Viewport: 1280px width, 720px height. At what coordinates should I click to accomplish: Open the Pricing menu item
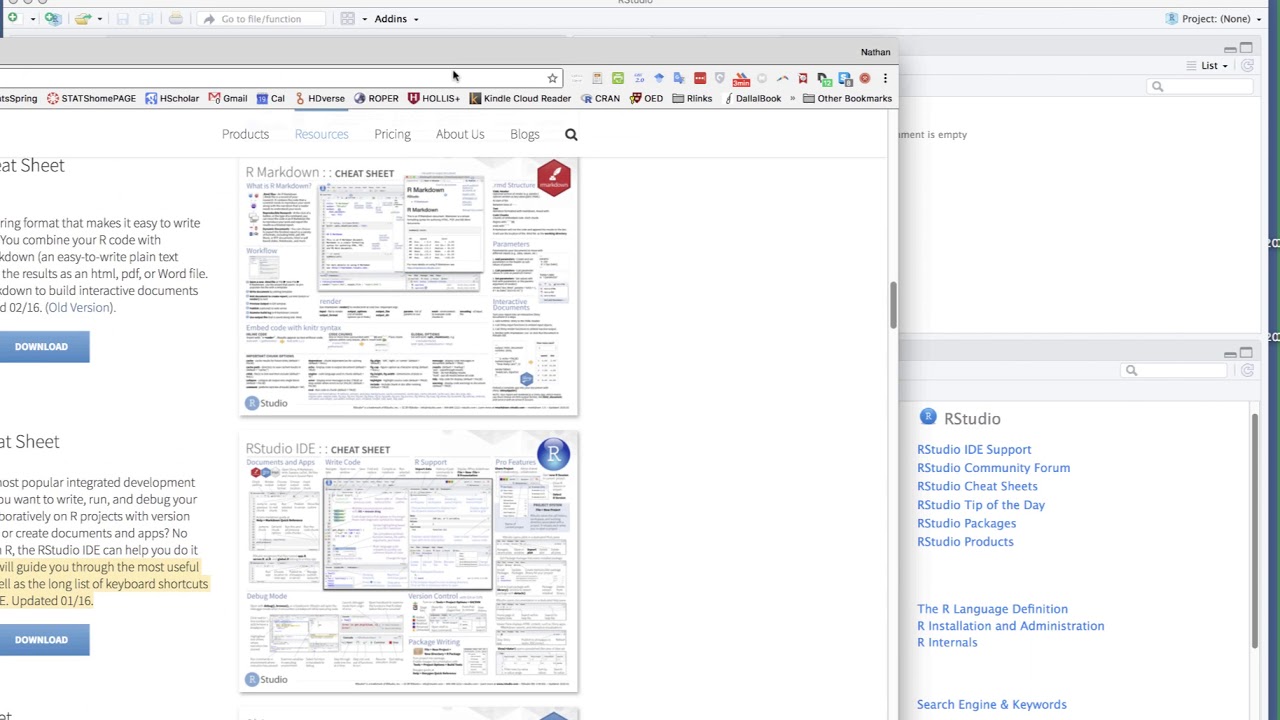[x=392, y=134]
